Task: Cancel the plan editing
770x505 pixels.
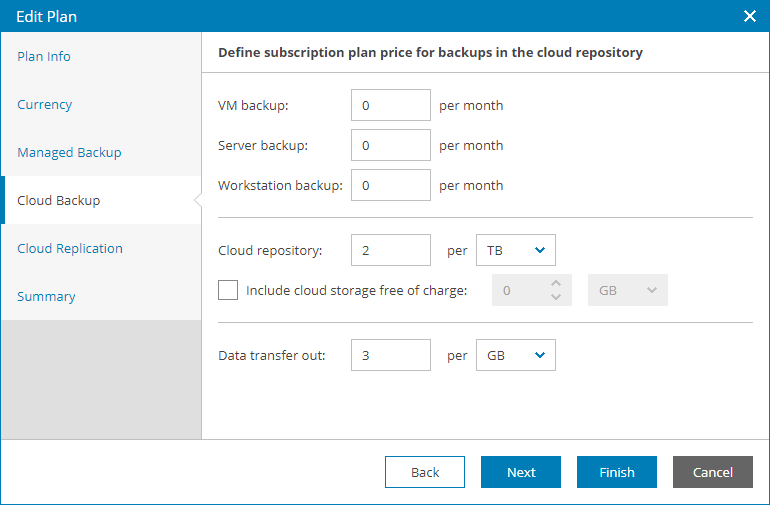Action: pyautogui.click(x=713, y=472)
